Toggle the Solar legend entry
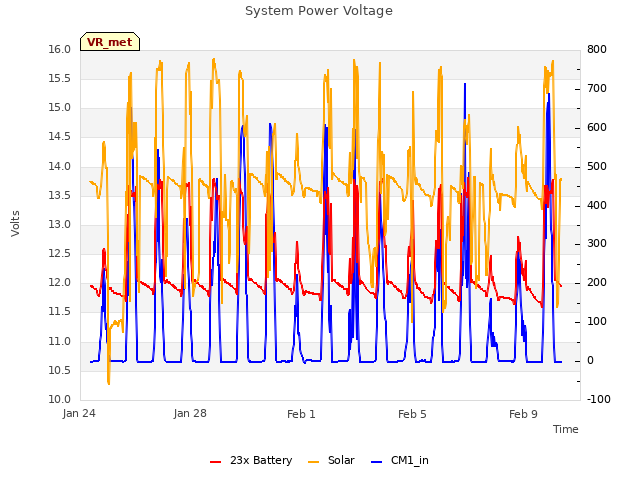Viewport: 640px width, 480px height. coord(331,460)
